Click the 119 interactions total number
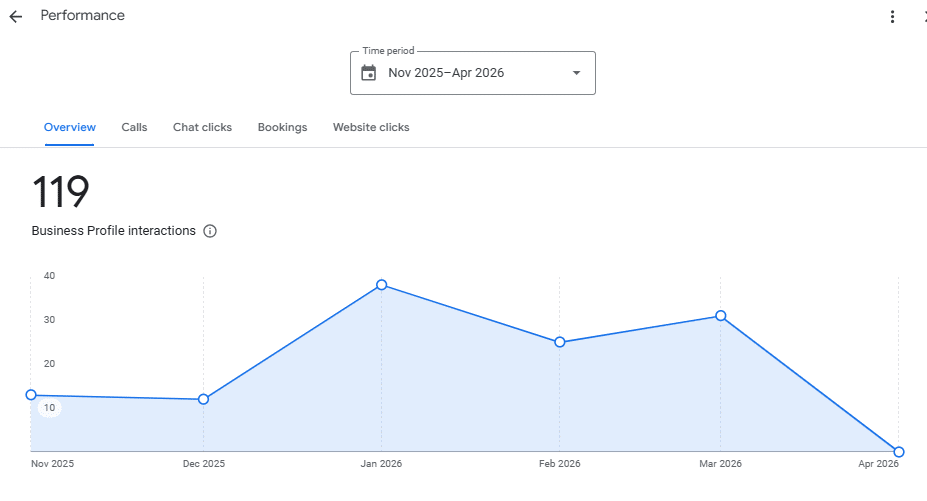Viewport: 927px width, 501px height. (x=61, y=192)
